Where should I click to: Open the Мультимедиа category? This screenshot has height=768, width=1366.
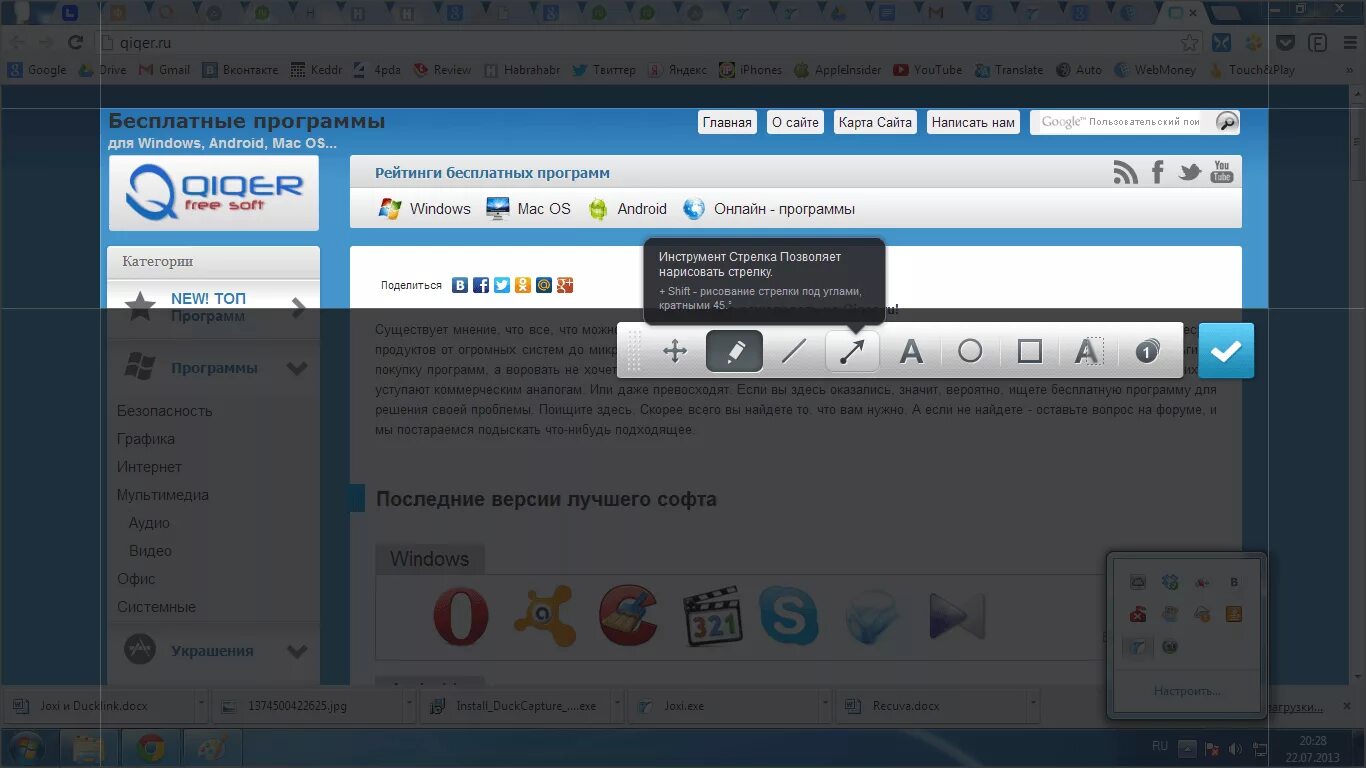[163, 495]
